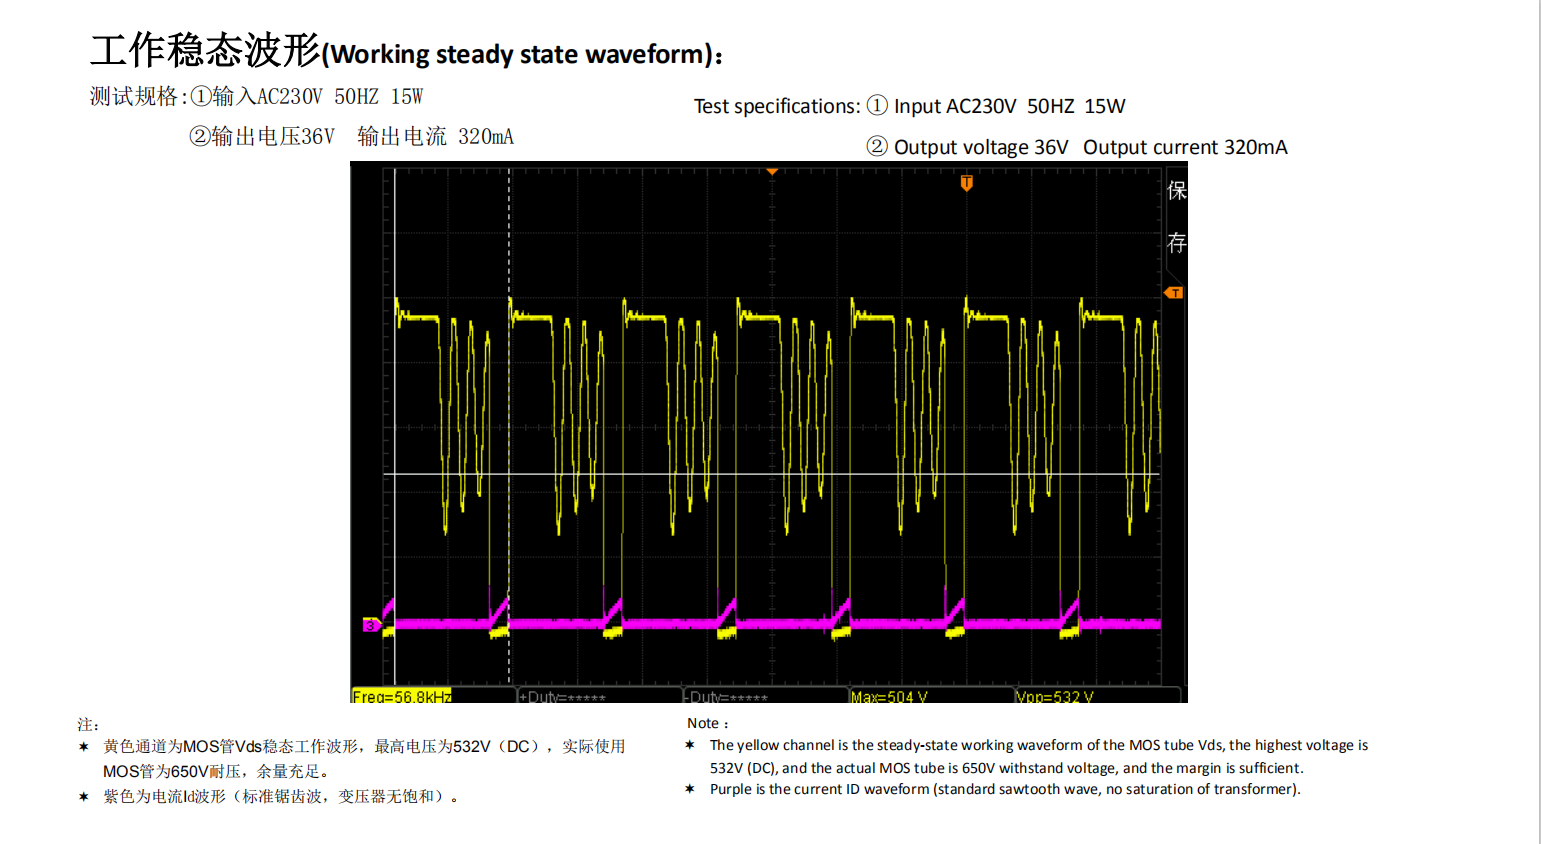Click the English note about purple current ID
The height and width of the screenshot is (844, 1541).
[1004, 789]
